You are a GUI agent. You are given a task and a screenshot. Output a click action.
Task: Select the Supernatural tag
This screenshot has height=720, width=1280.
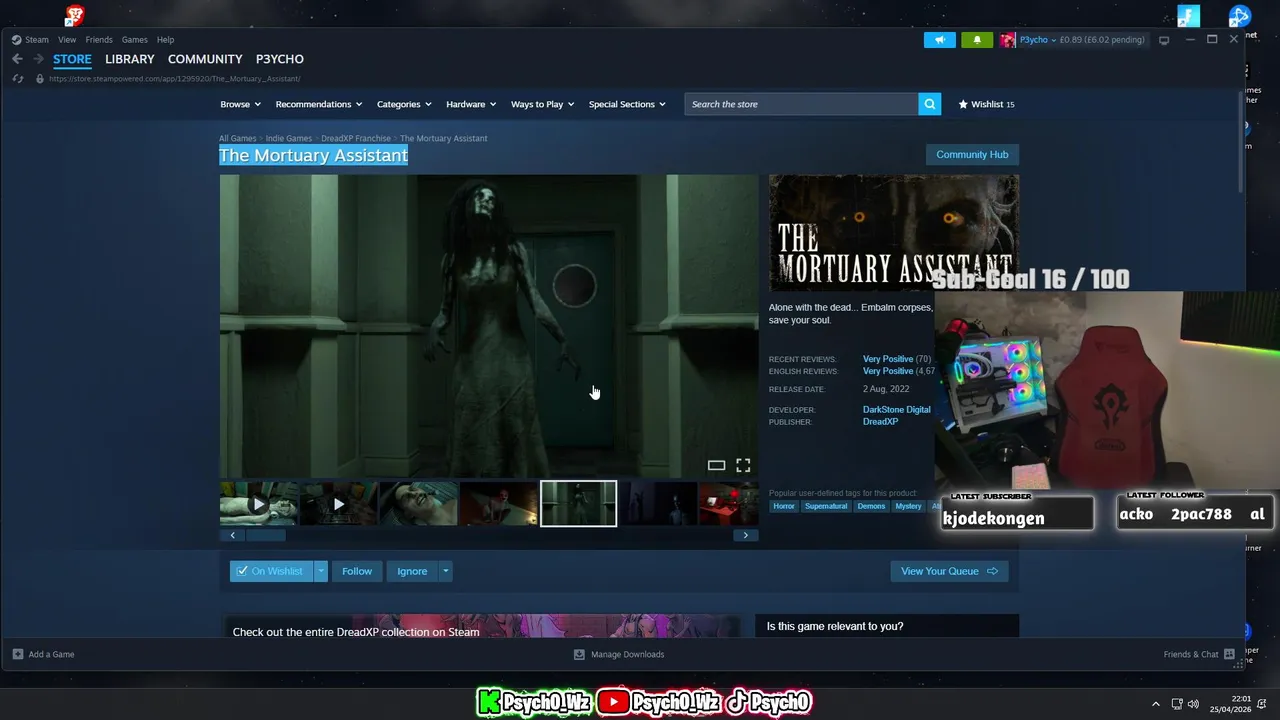tap(826, 506)
